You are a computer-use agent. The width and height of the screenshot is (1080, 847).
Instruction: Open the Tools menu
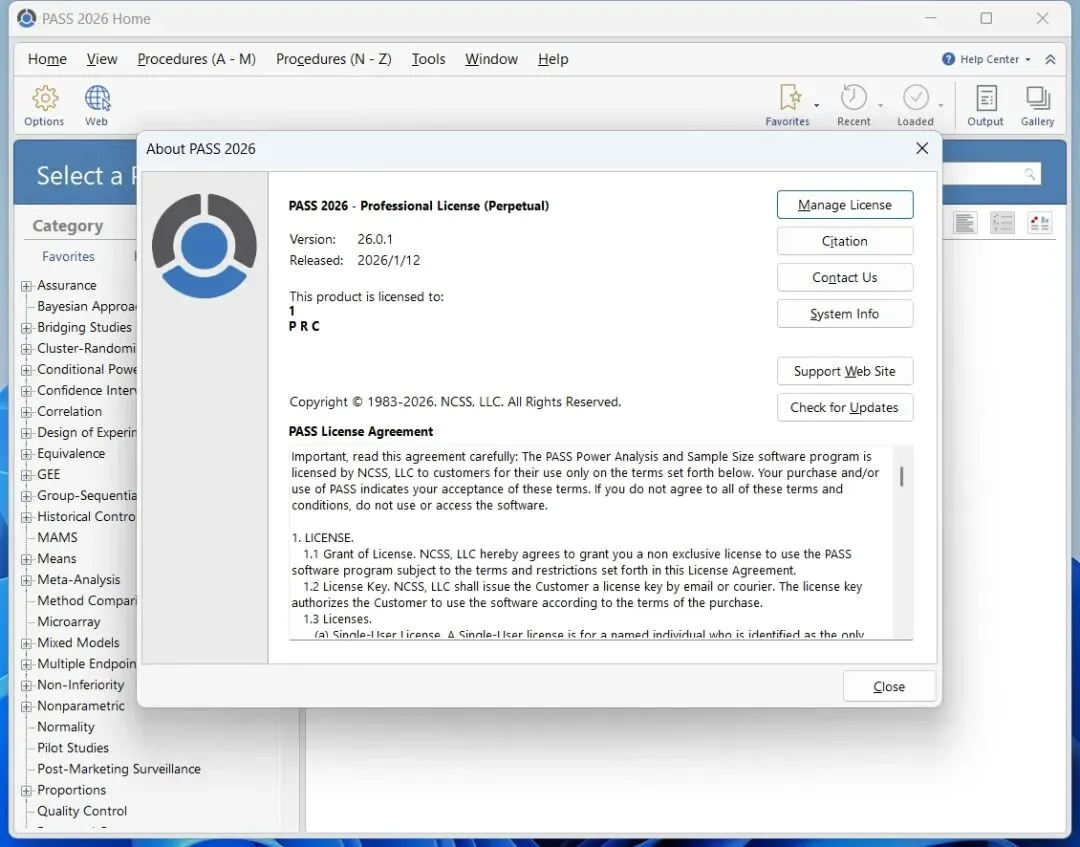coord(428,59)
